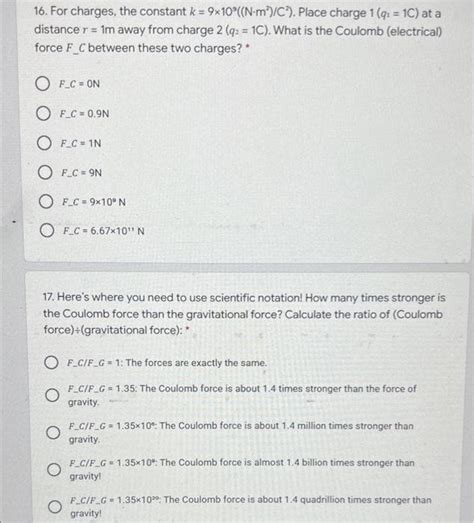Image resolution: width=474 pixels, height=523 pixels.
Task: Select the F_C = 0N radio button
Action: (x=42, y=84)
